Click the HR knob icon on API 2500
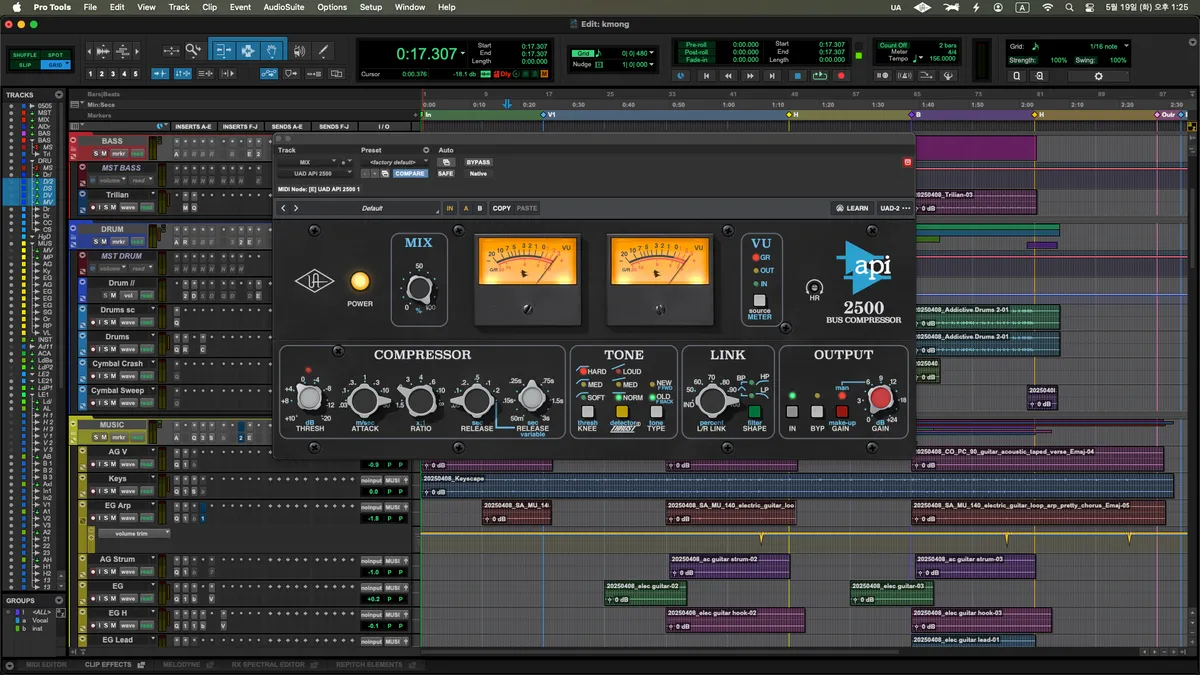The height and width of the screenshot is (675, 1200). click(x=814, y=288)
